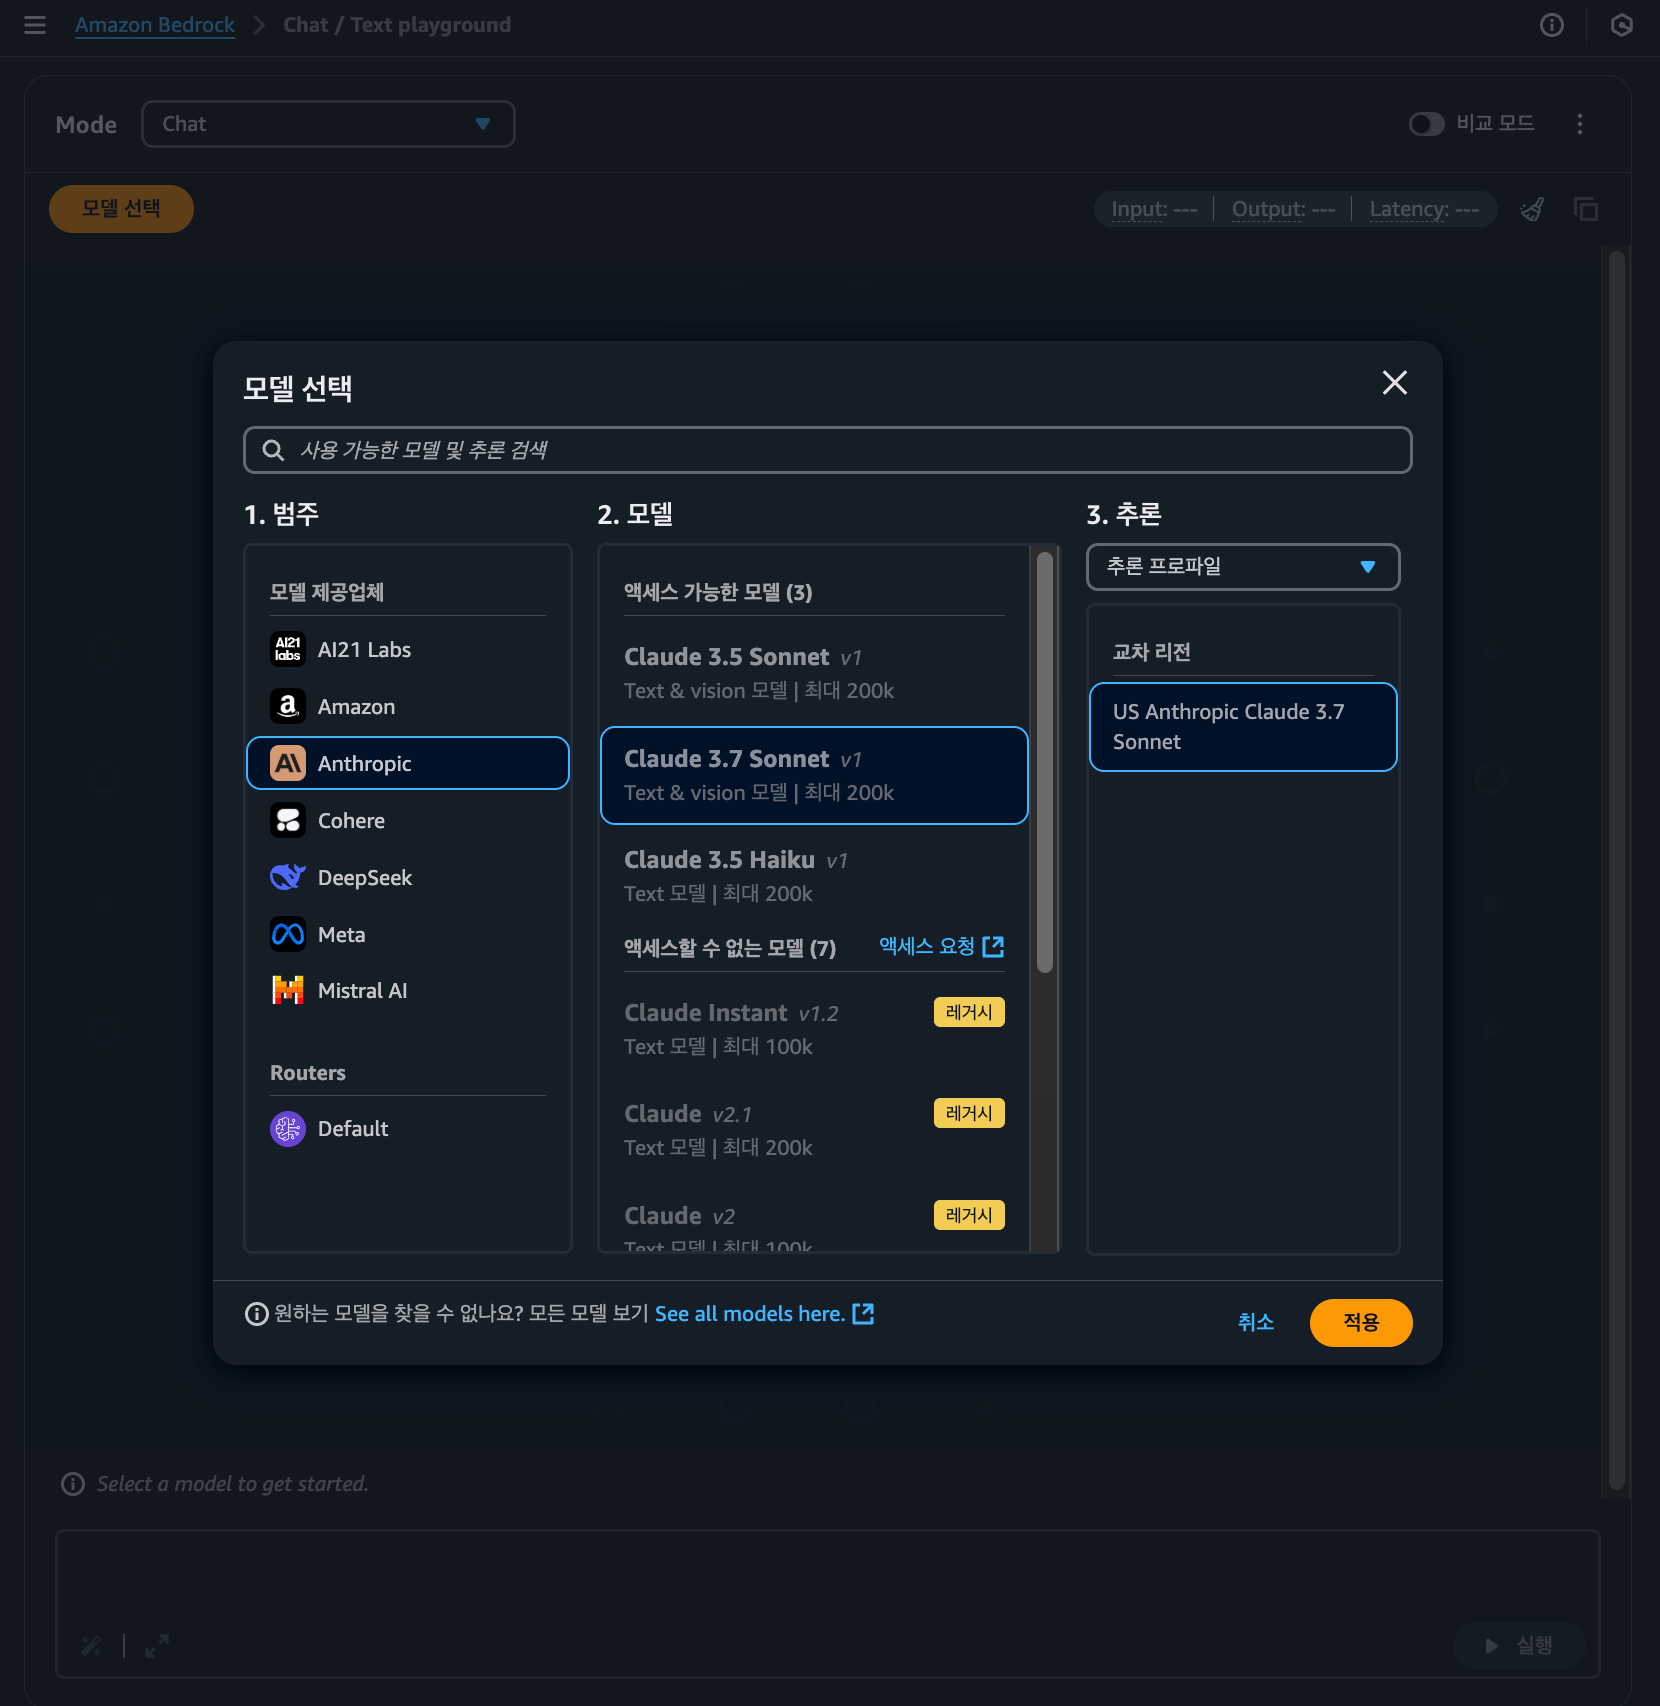
Task: Click the info icon beside 원하는 모델을 찾을 수 없나요
Action: coord(257,1314)
